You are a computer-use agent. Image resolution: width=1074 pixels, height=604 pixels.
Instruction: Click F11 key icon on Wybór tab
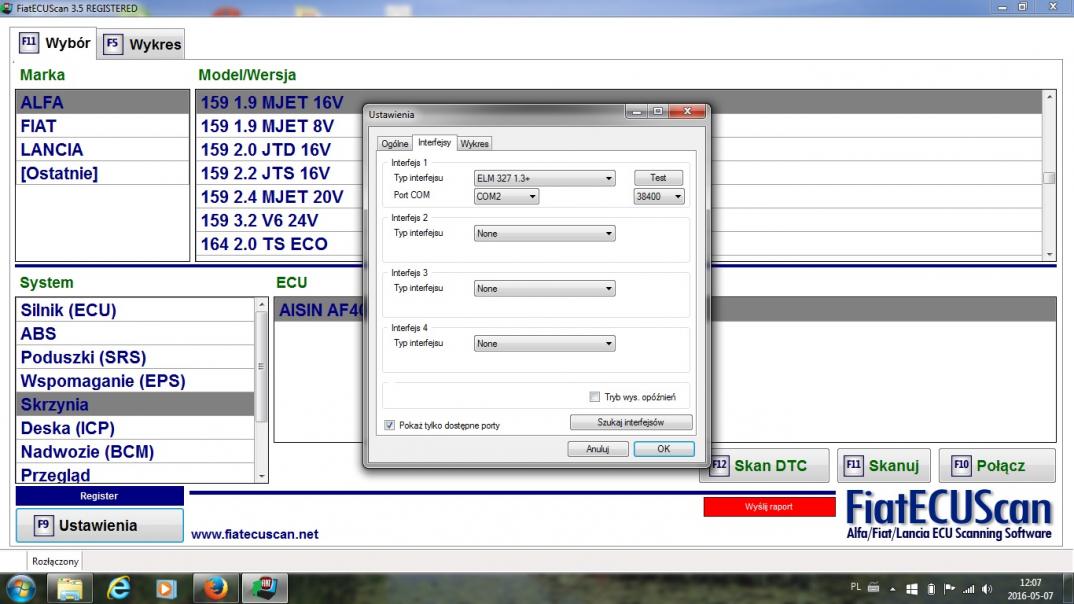click(28, 42)
